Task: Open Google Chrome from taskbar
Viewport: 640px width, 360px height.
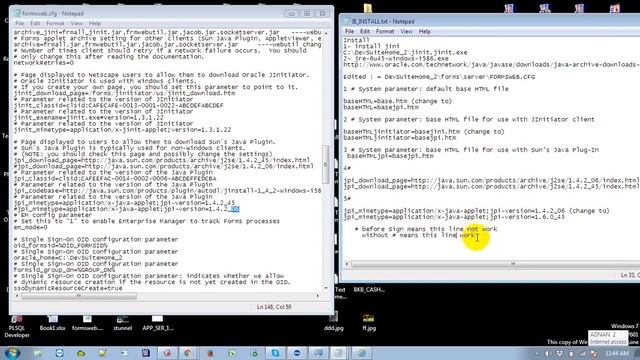Action: 188,353
